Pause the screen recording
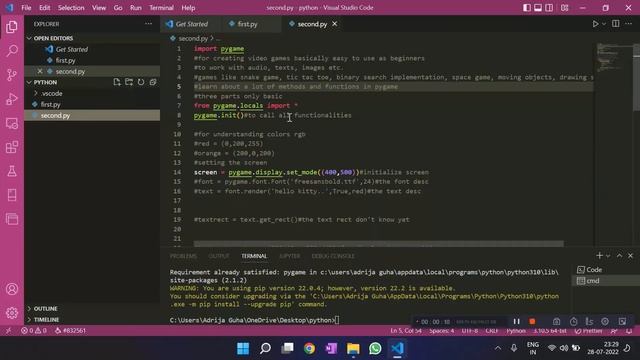 tap(516, 322)
